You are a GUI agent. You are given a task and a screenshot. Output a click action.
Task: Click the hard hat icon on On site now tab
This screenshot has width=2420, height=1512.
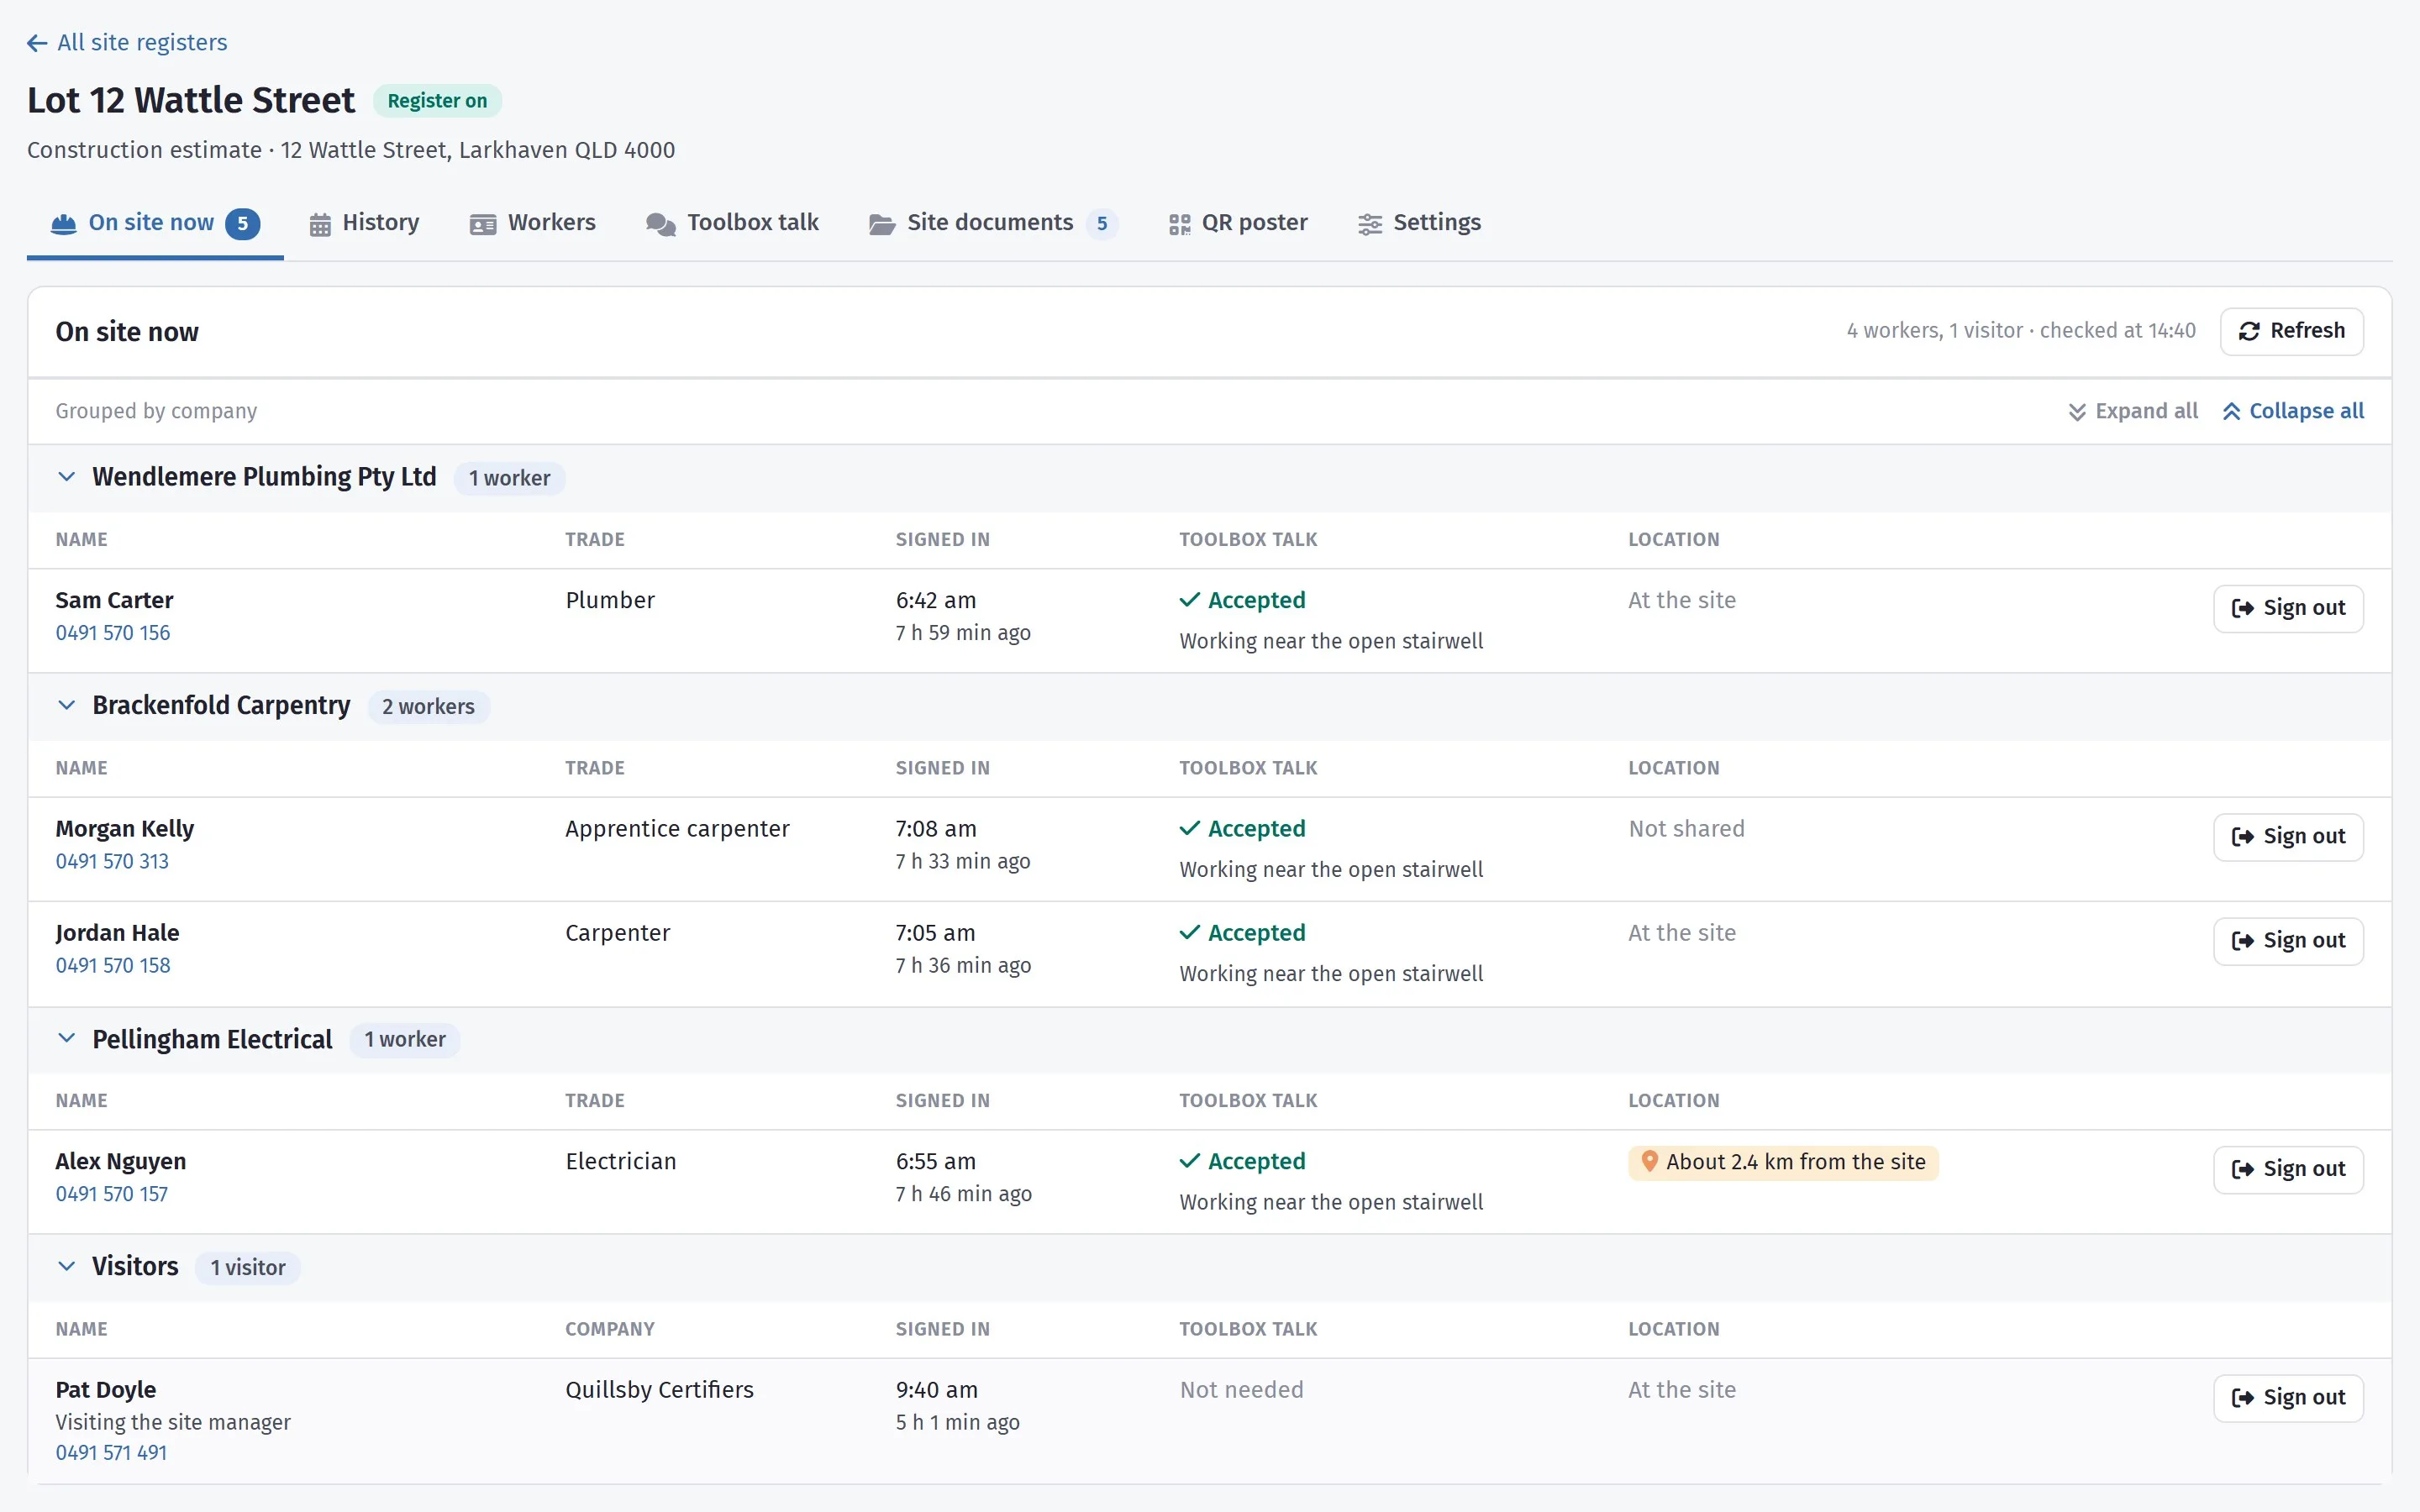tap(63, 223)
